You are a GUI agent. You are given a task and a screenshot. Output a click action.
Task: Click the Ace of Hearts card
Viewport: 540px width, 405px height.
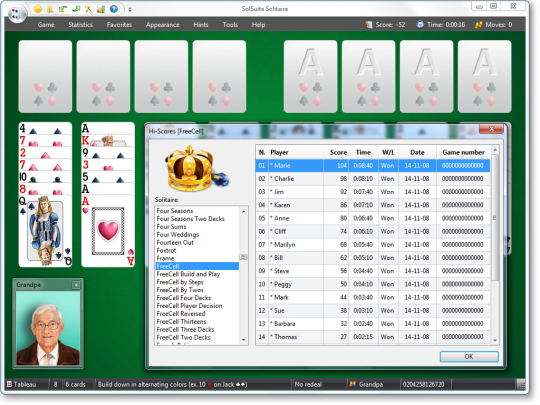click(x=108, y=231)
